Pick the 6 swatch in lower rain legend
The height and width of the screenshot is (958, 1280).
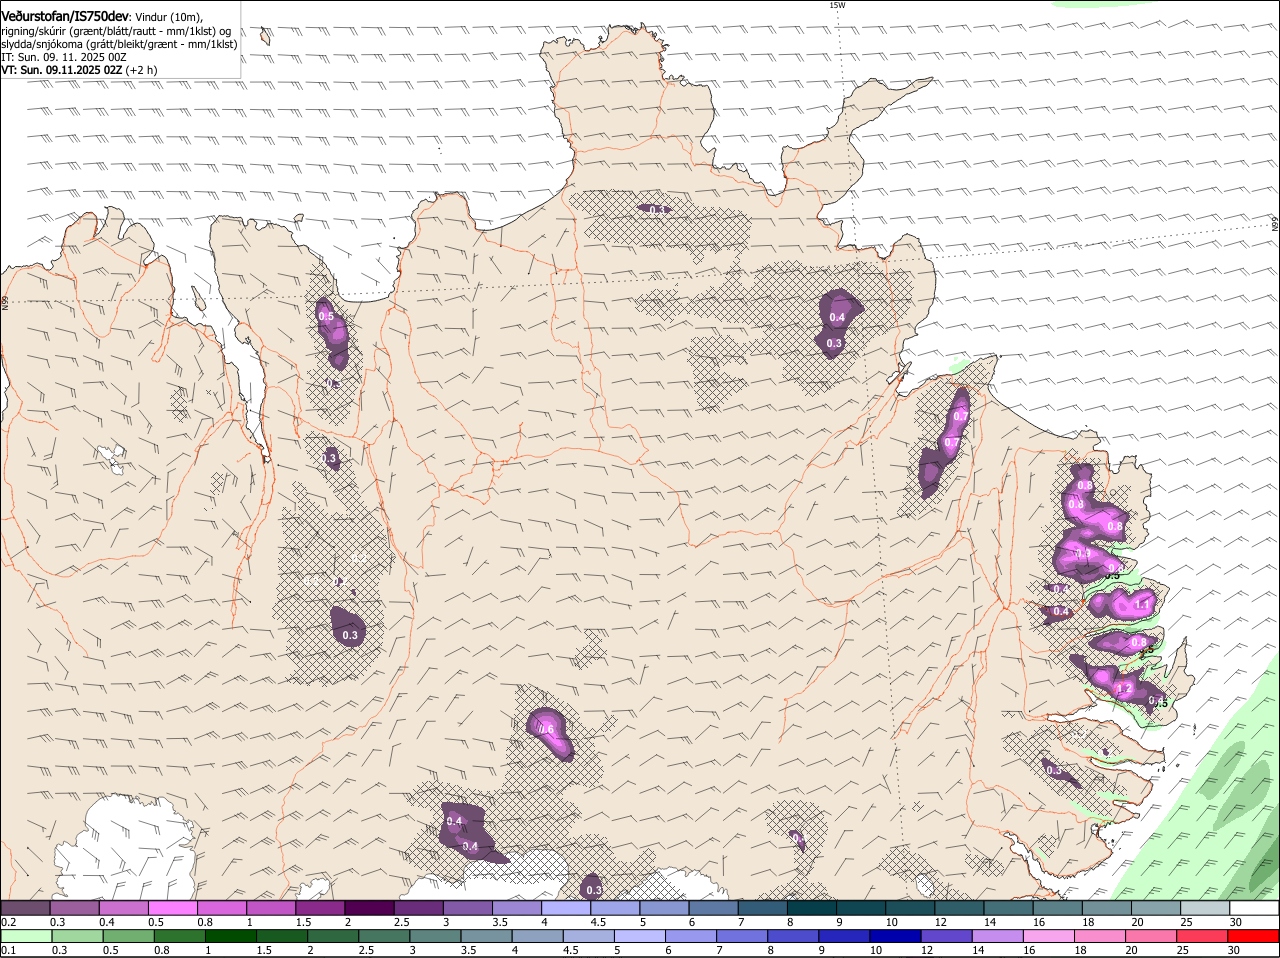tap(690, 937)
